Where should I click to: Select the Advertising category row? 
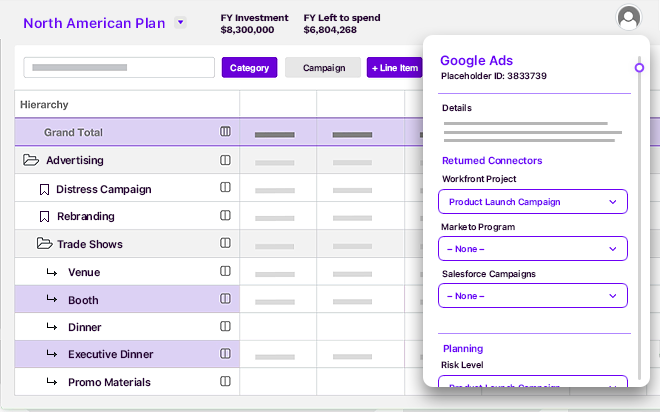tap(127, 160)
